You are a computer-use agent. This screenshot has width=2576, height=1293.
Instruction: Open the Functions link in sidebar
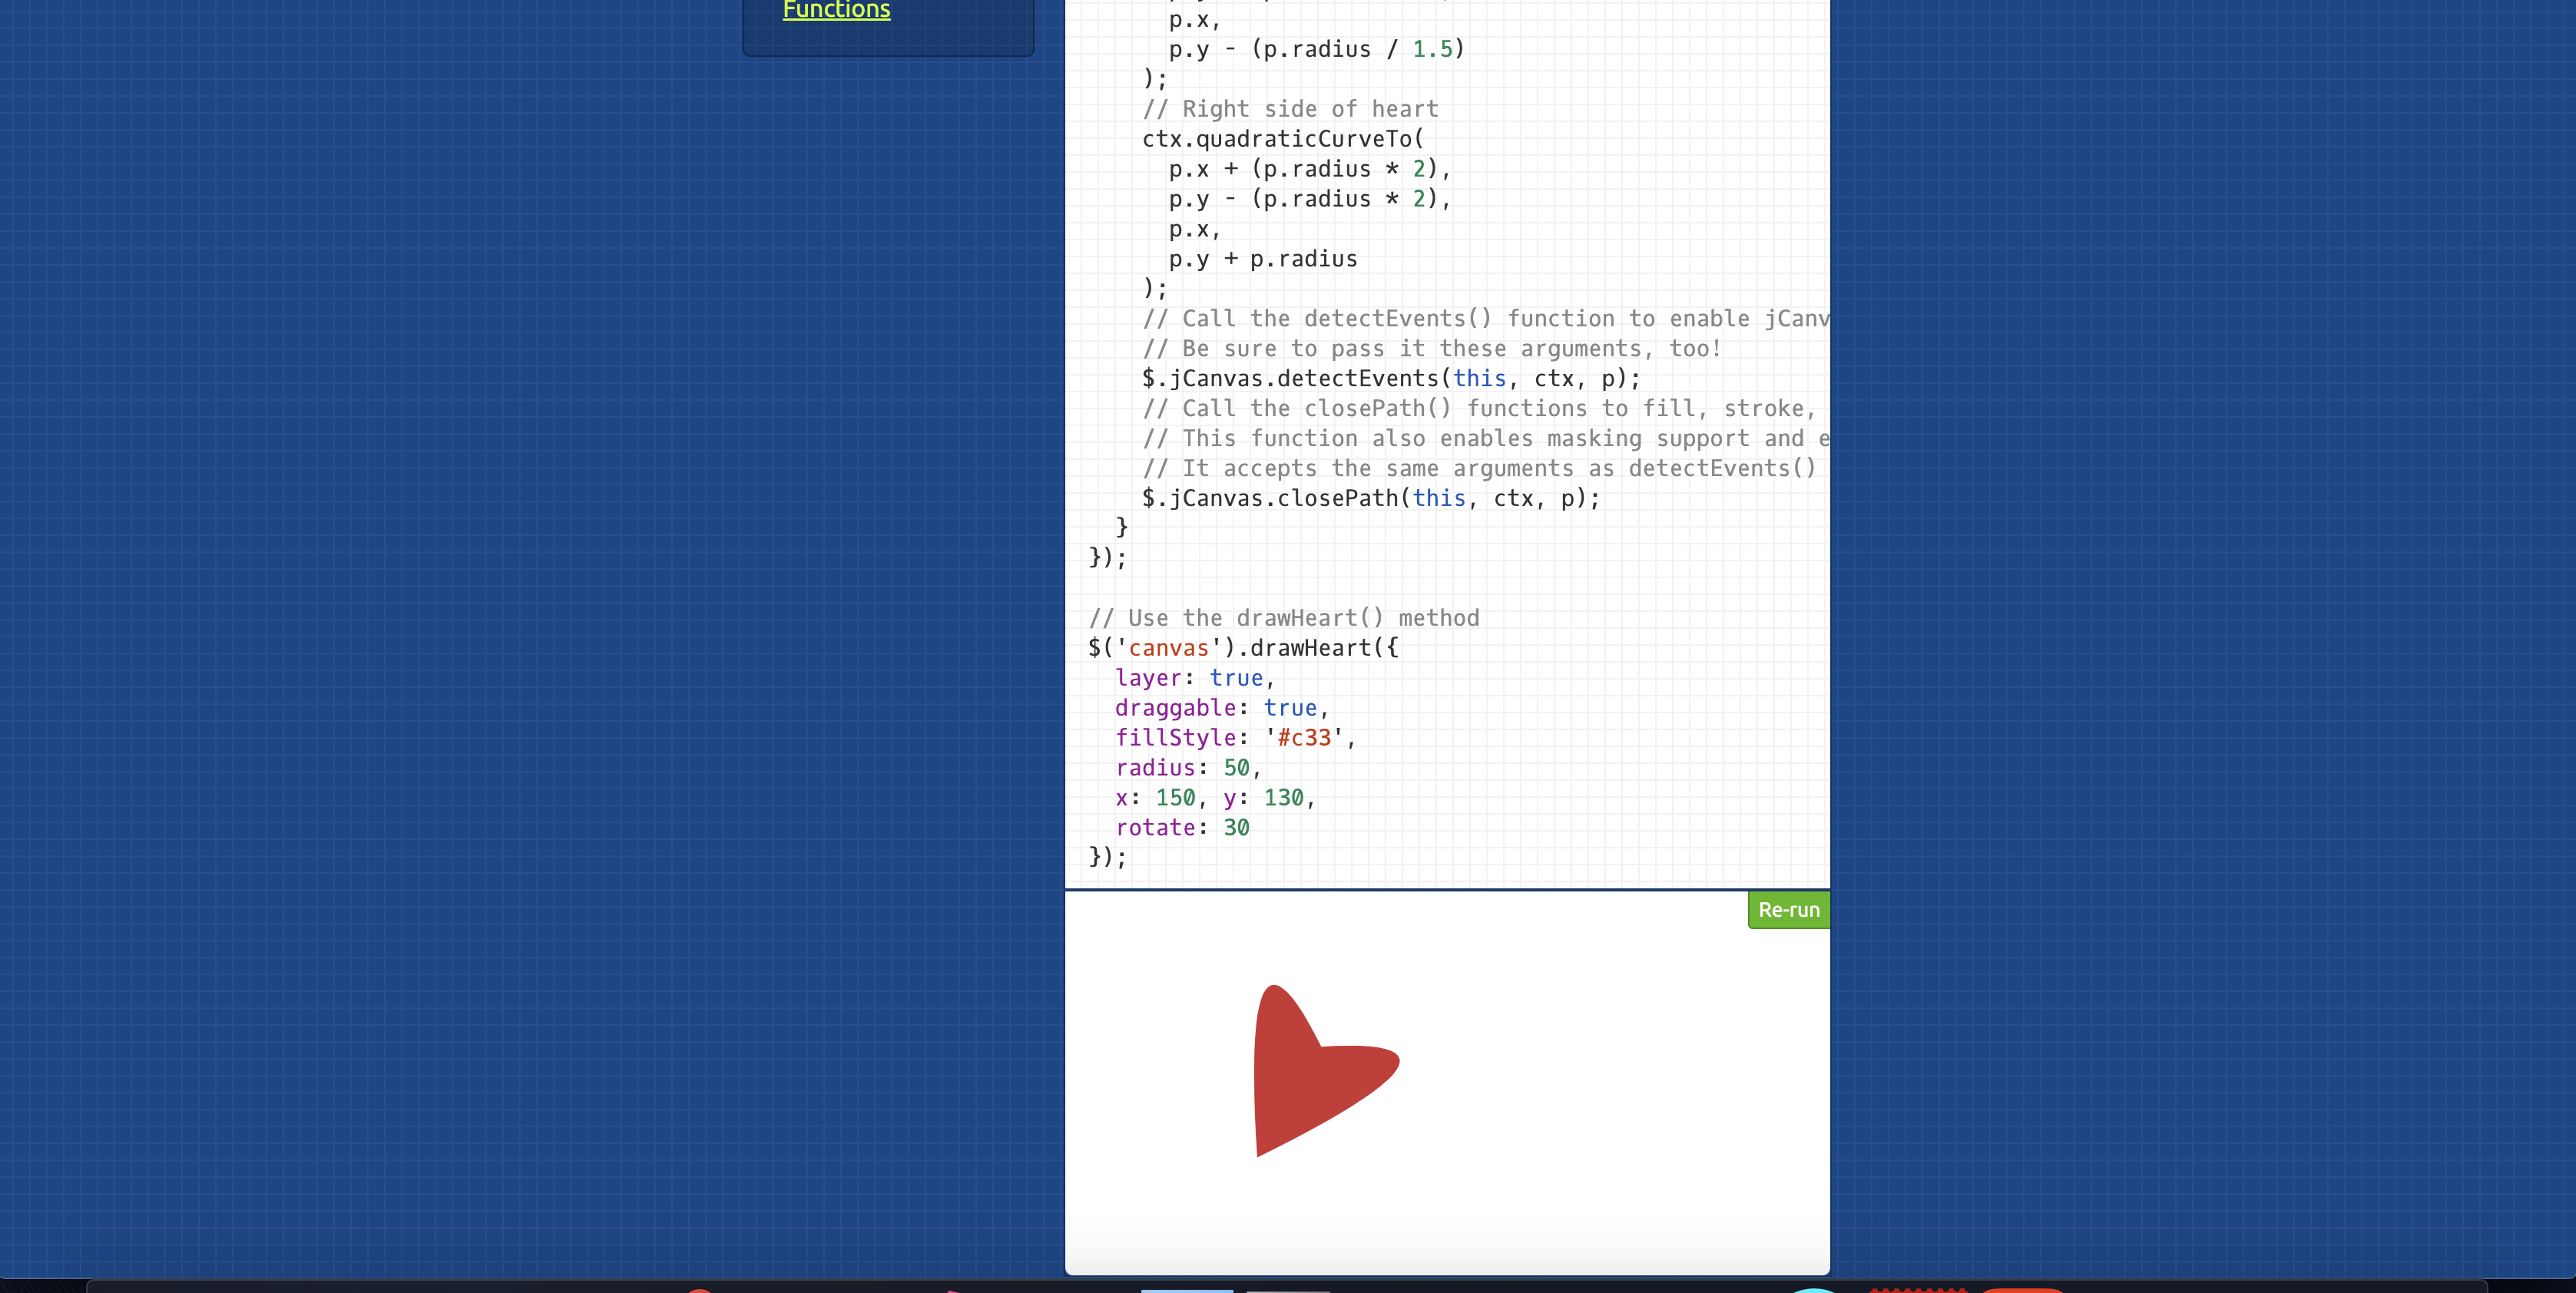tap(836, 11)
